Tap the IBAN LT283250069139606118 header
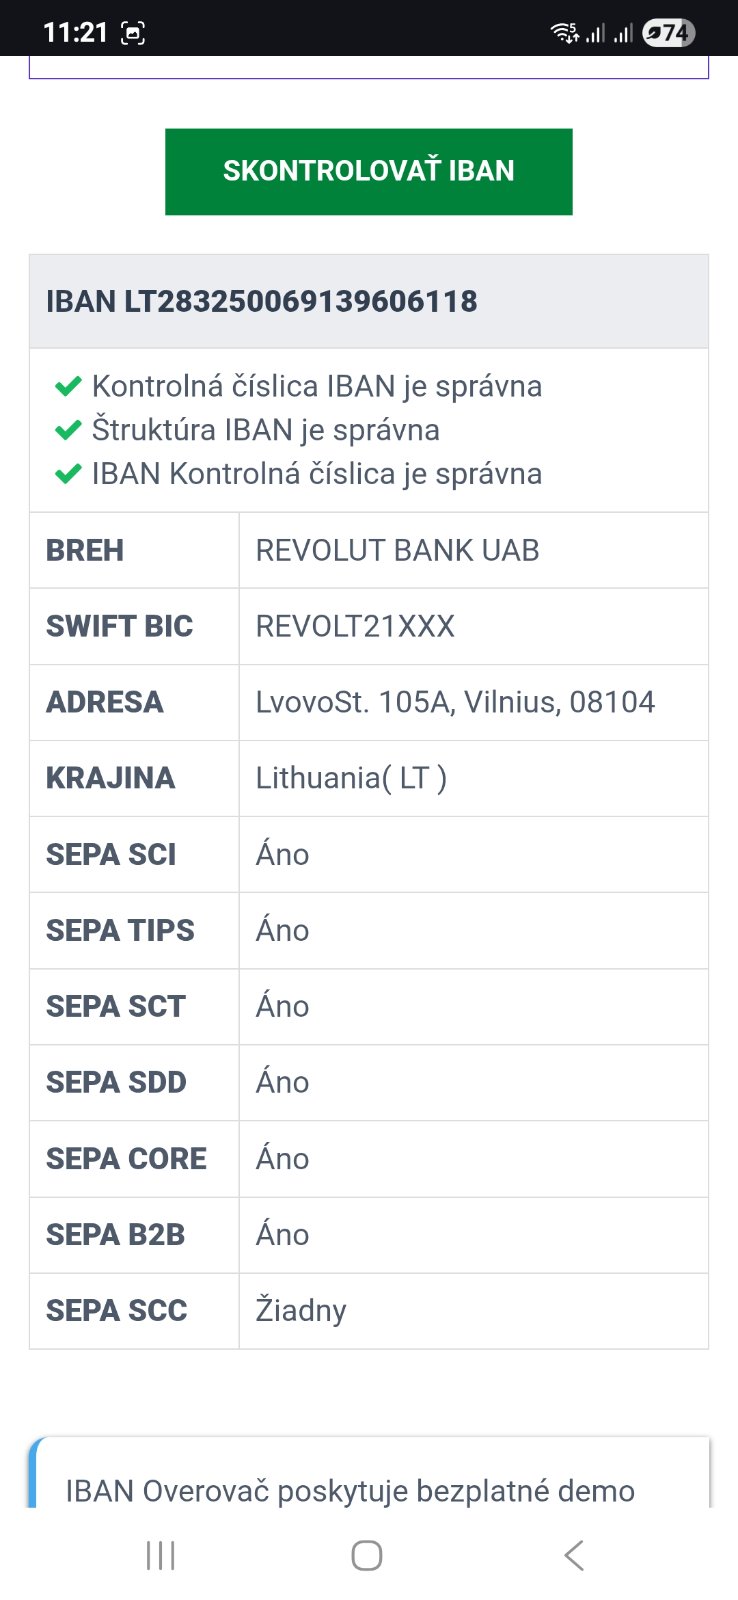 (x=262, y=301)
